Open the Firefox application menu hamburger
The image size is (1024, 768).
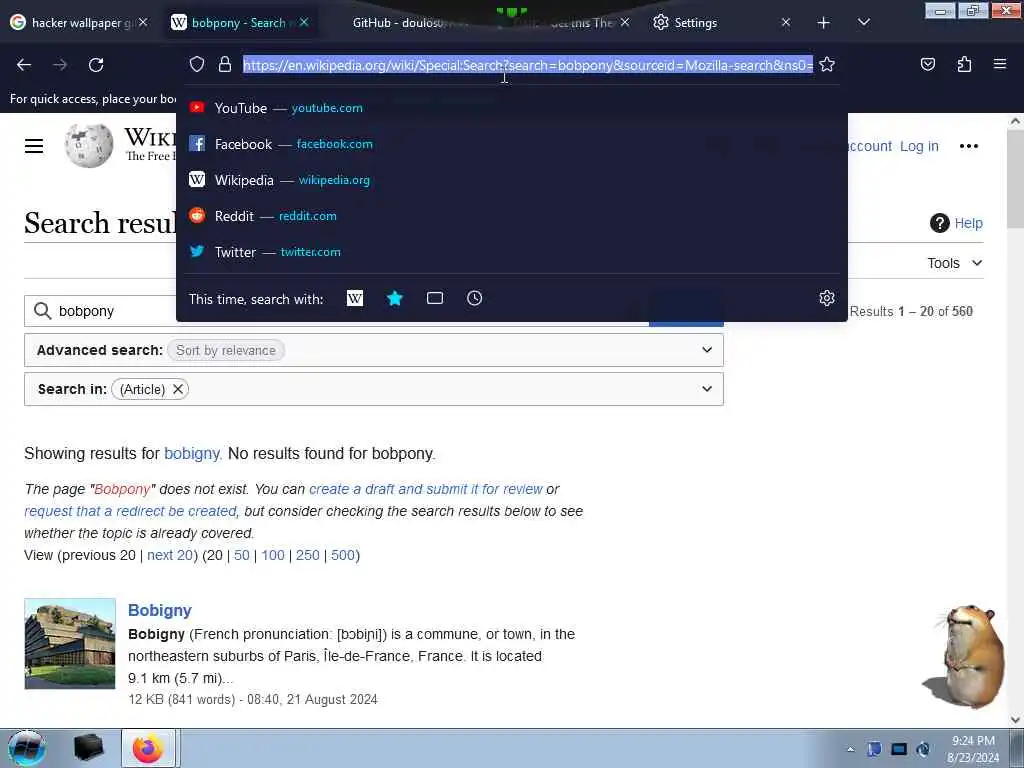tap(999, 64)
